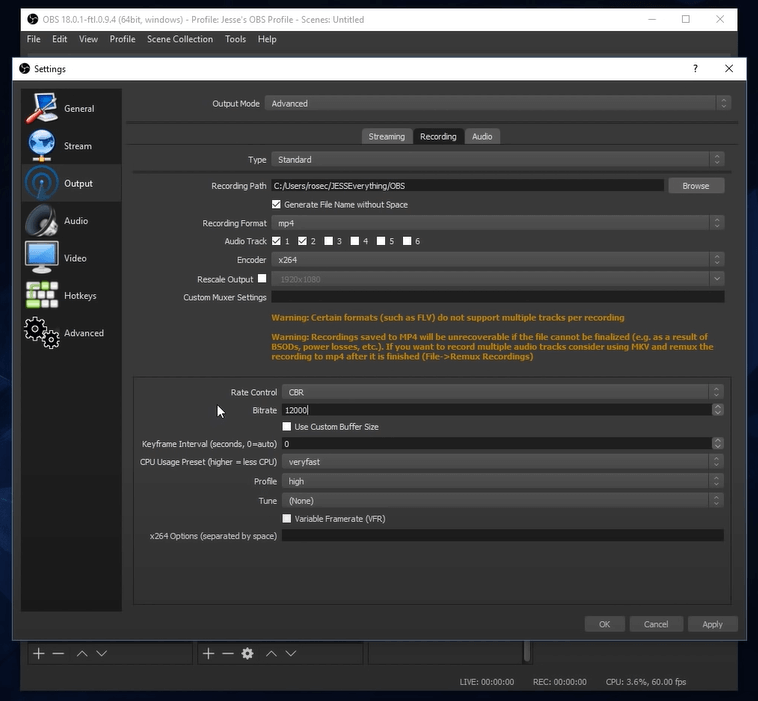Toggle the Use Custom Buffer Size checkbox

tap(287, 427)
